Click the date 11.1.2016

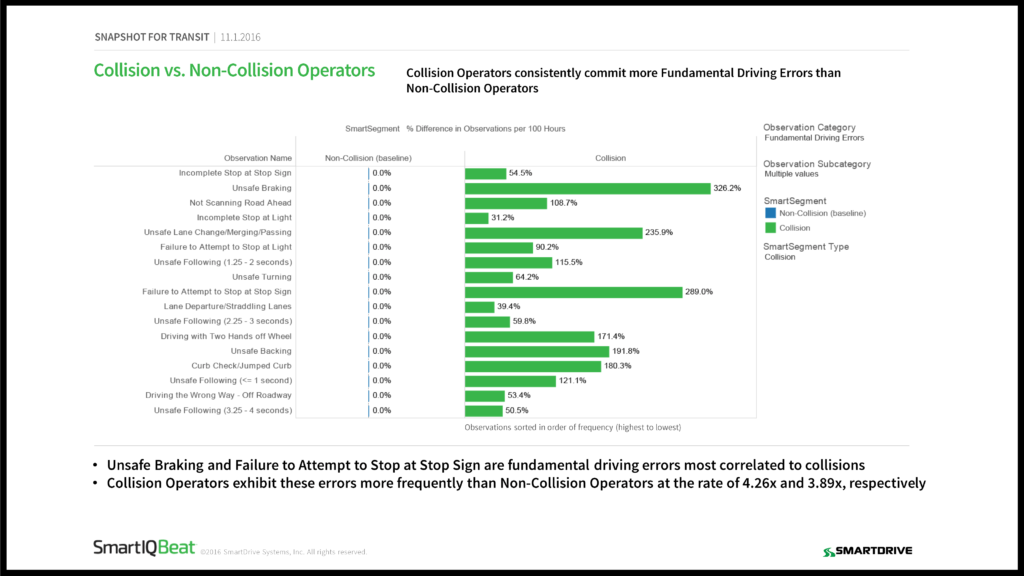click(240, 37)
